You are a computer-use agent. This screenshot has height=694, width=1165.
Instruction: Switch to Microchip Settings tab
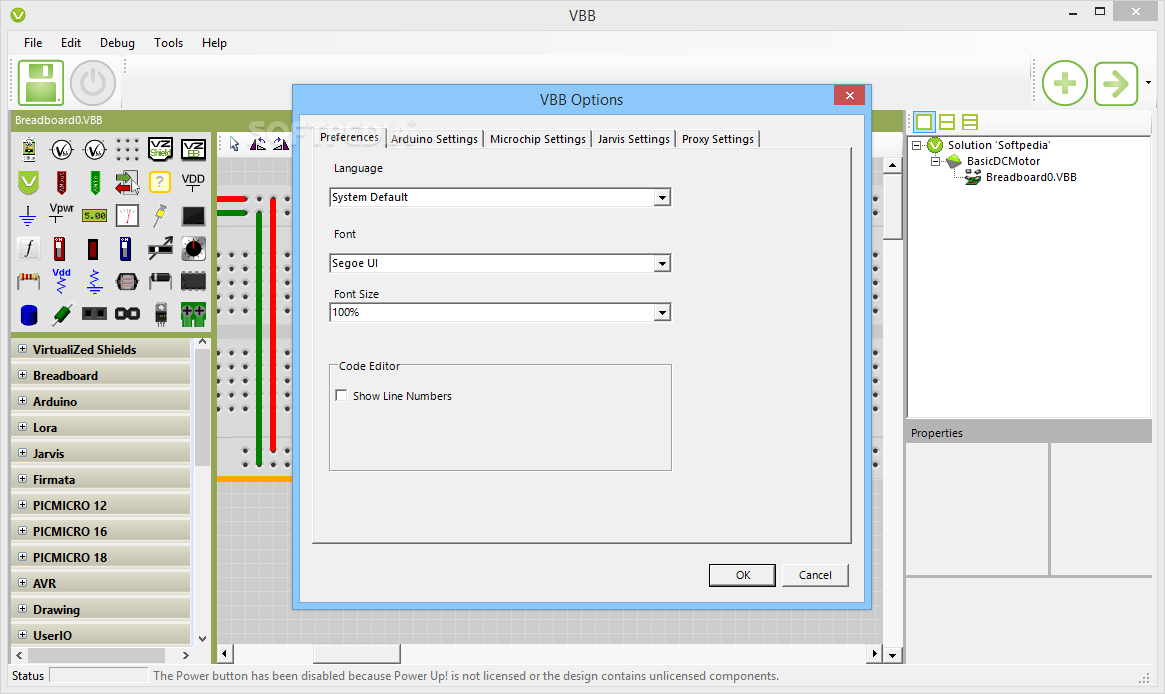pos(538,139)
